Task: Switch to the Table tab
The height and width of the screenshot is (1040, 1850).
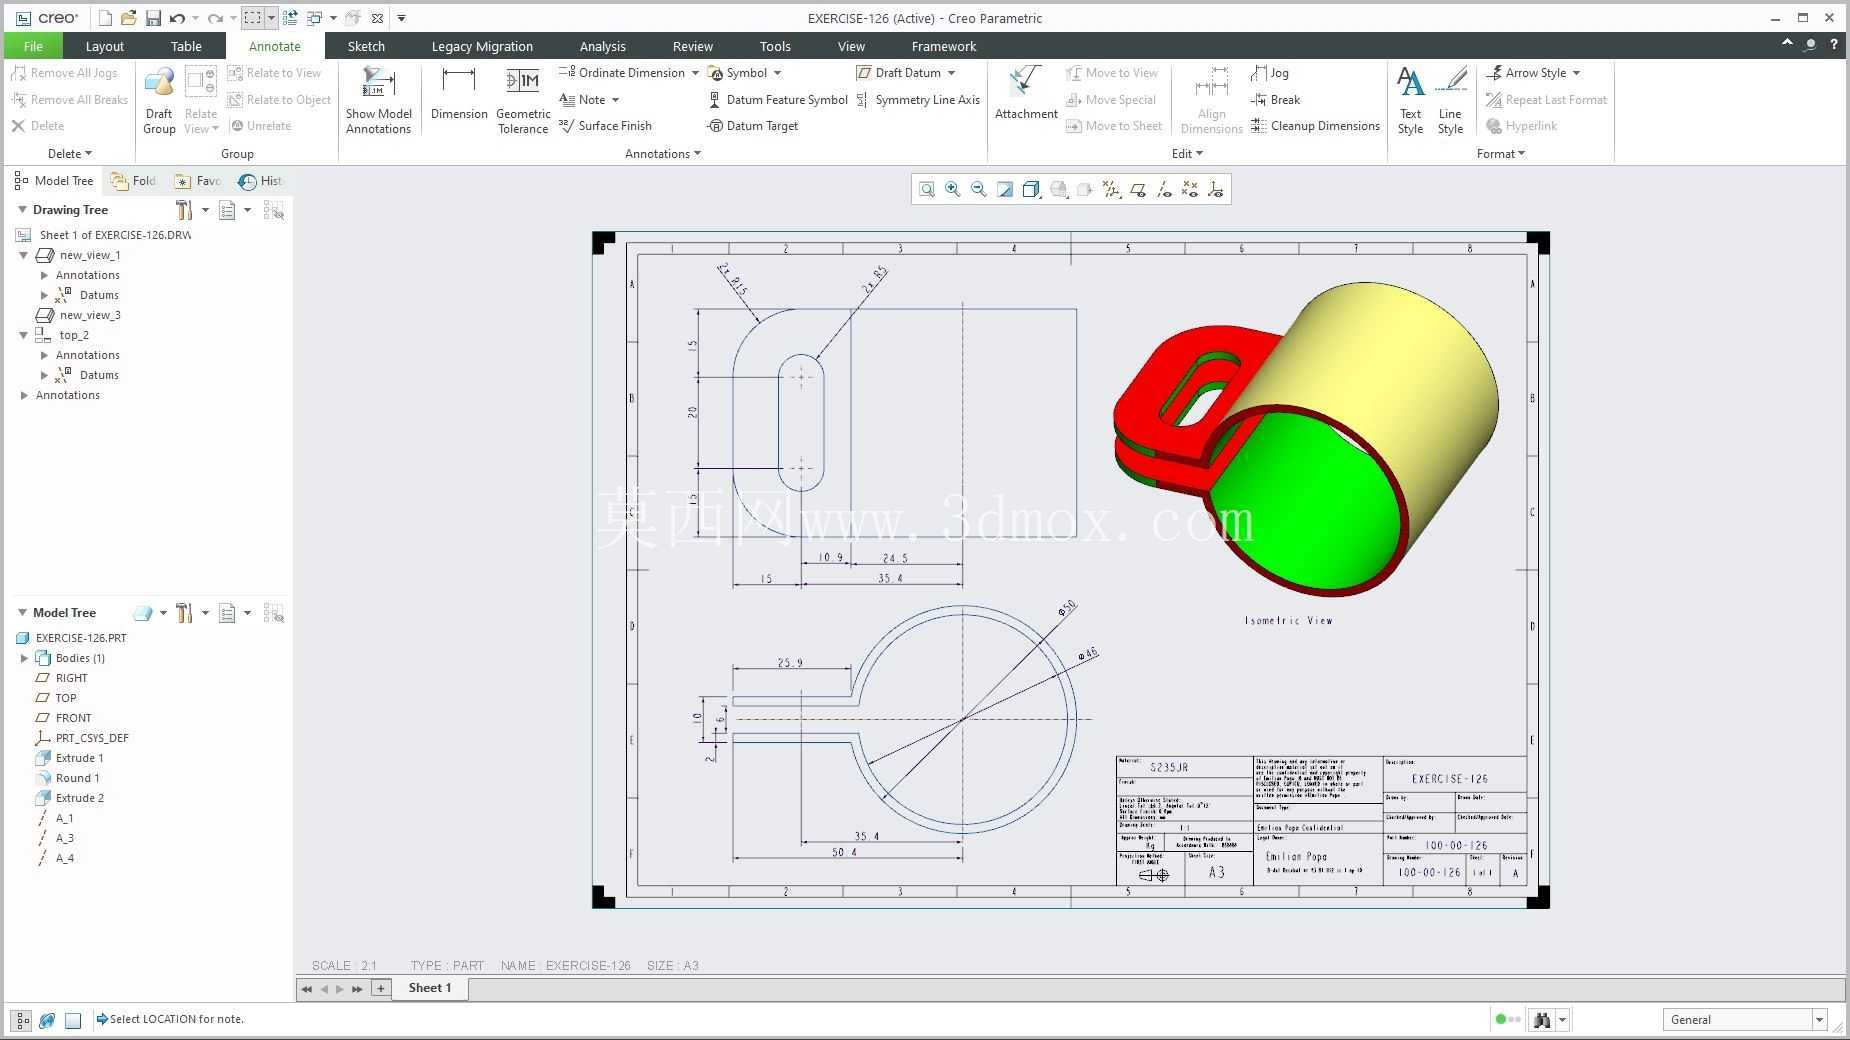Action: click(186, 46)
